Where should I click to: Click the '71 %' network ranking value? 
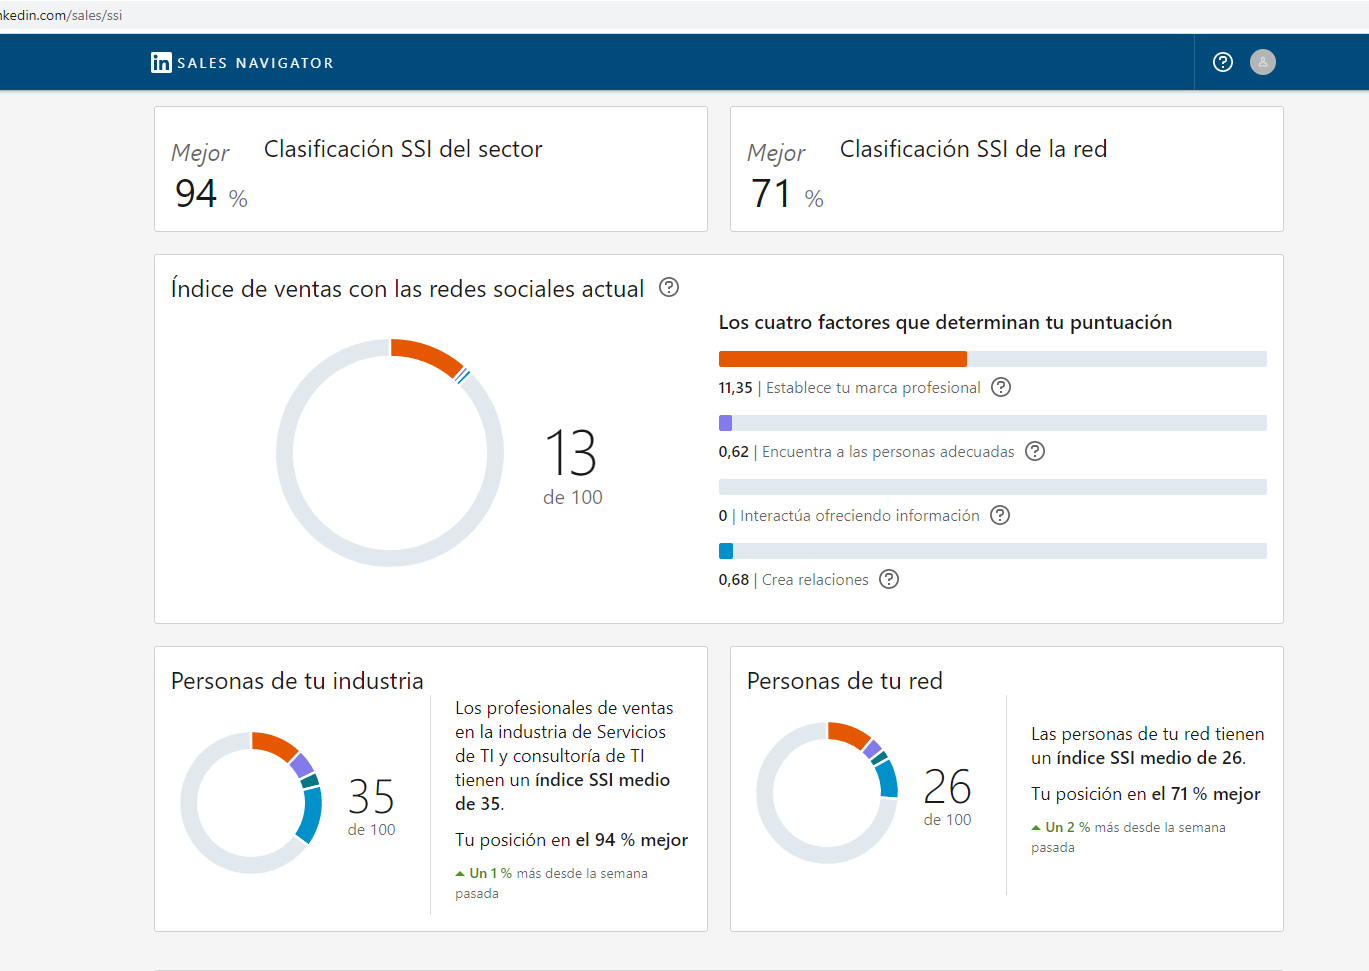[x=787, y=194]
